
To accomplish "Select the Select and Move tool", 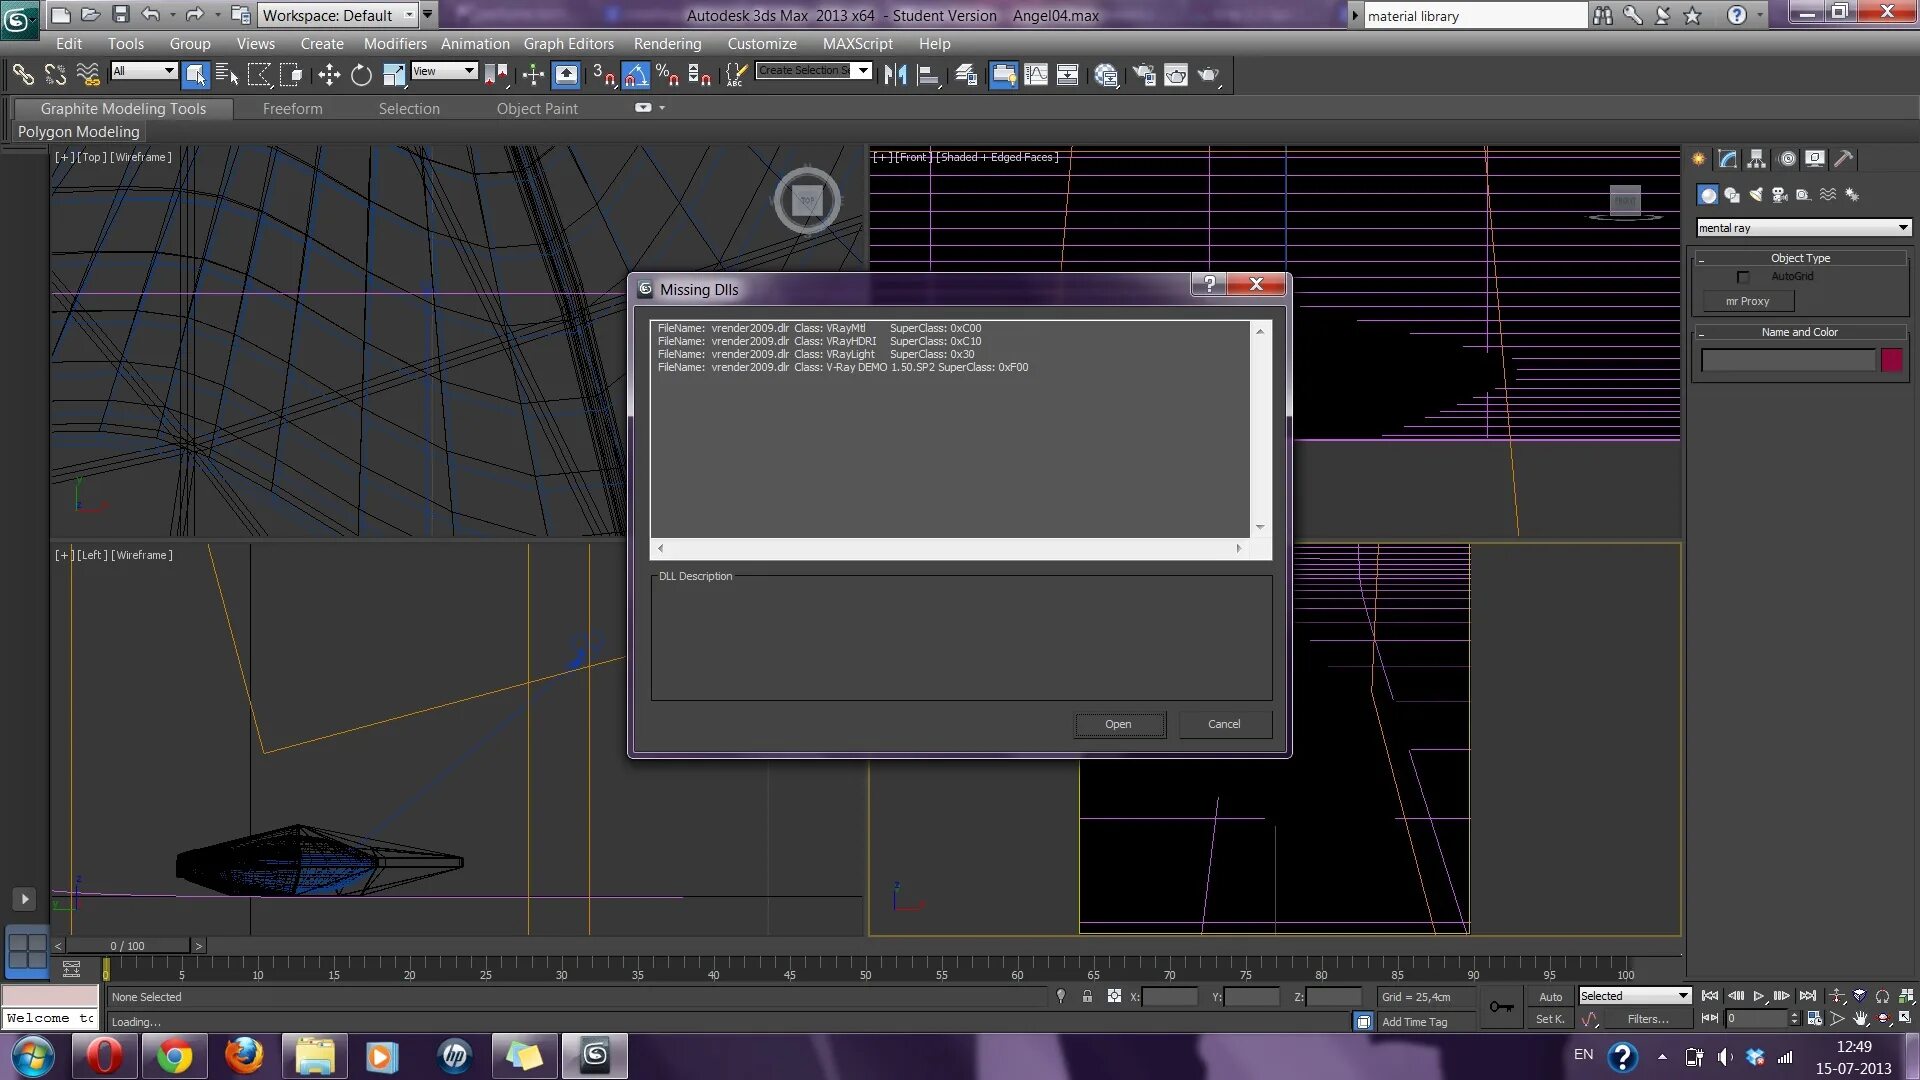I will tap(329, 74).
